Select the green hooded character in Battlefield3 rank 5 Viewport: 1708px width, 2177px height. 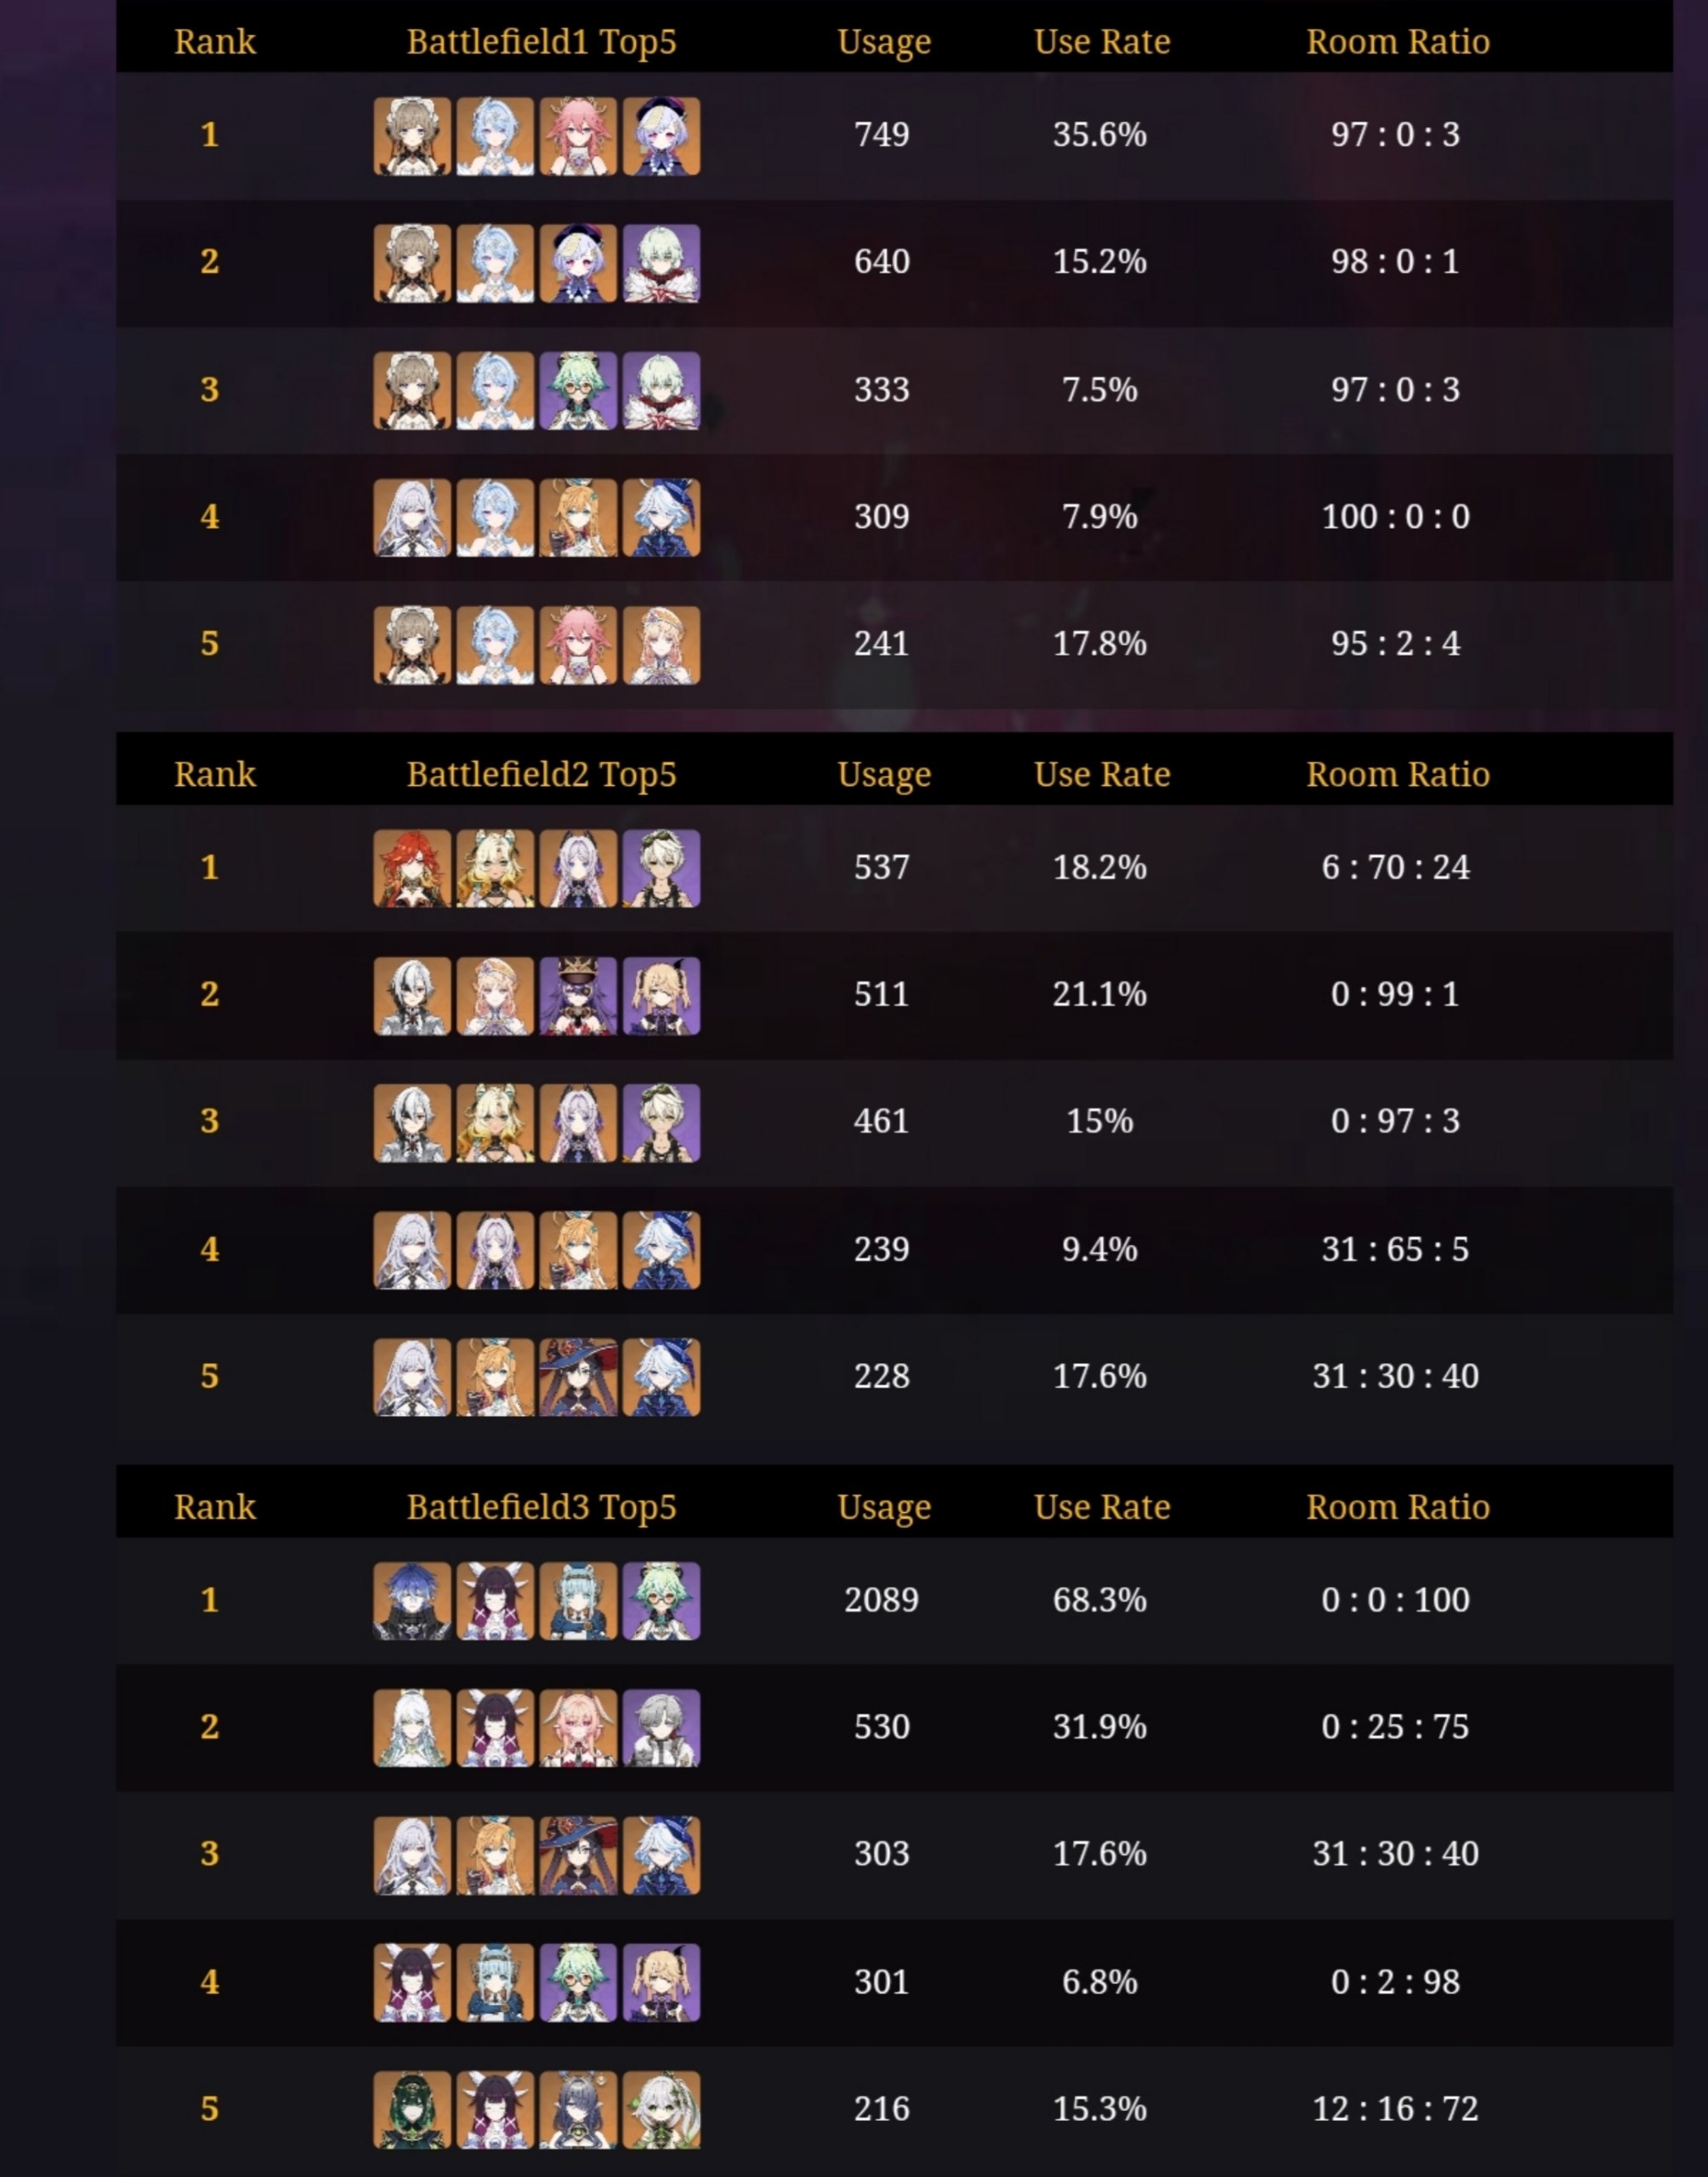click(412, 2110)
